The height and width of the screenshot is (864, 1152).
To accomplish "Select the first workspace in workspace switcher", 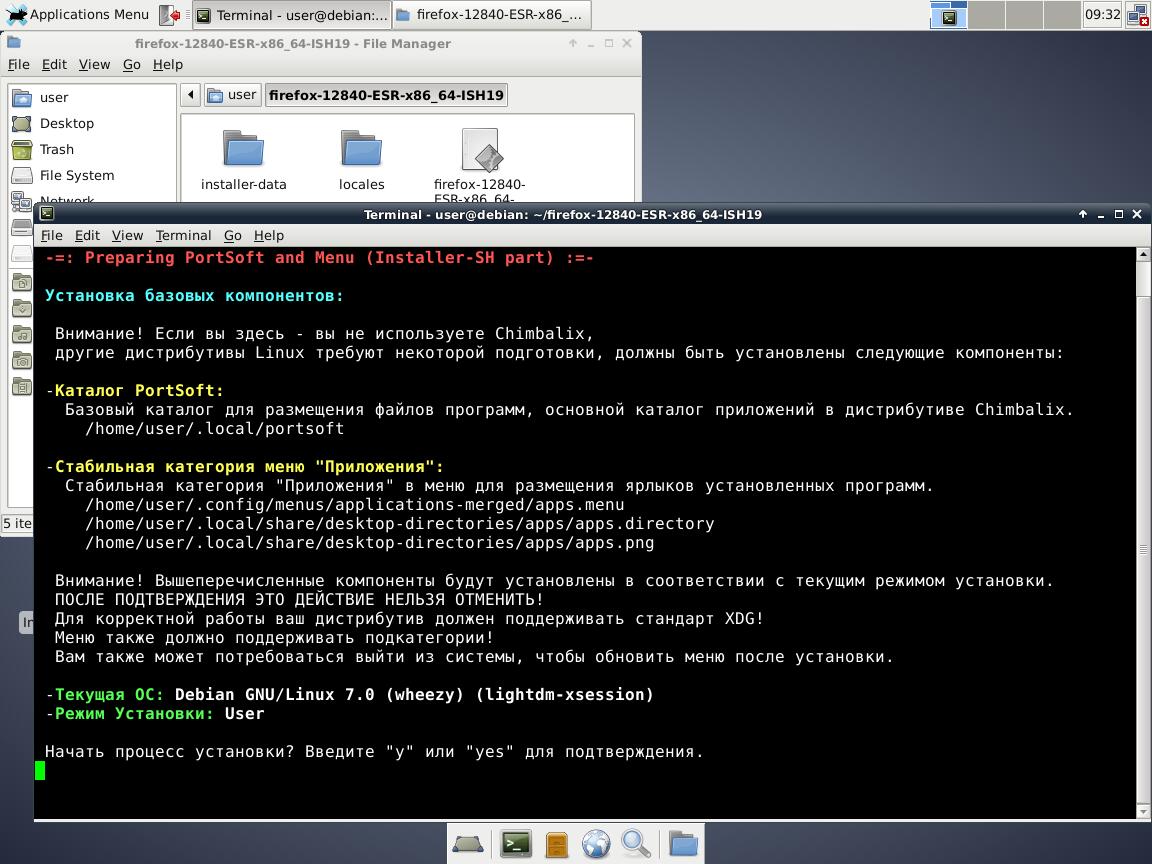I will 948,15.
